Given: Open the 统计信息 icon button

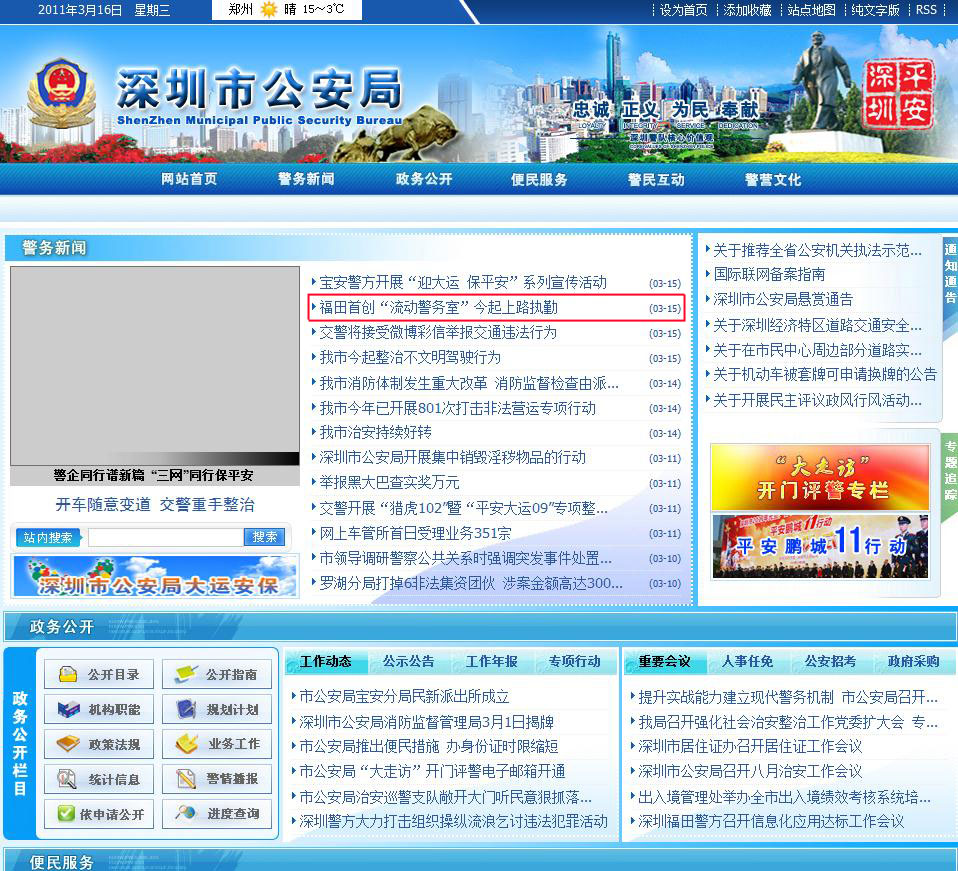Looking at the screenshot, I should [x=98, y=779].
